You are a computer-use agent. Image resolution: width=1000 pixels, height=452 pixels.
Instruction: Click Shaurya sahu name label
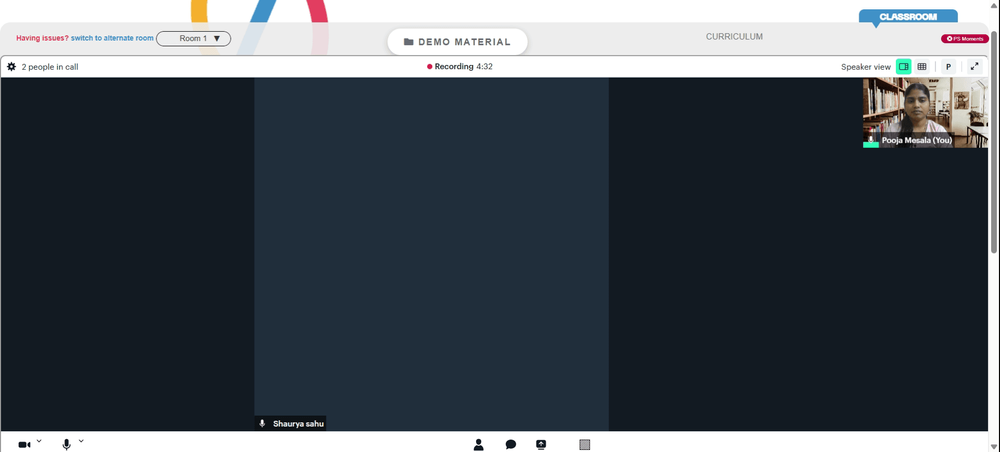coord(298,423)
